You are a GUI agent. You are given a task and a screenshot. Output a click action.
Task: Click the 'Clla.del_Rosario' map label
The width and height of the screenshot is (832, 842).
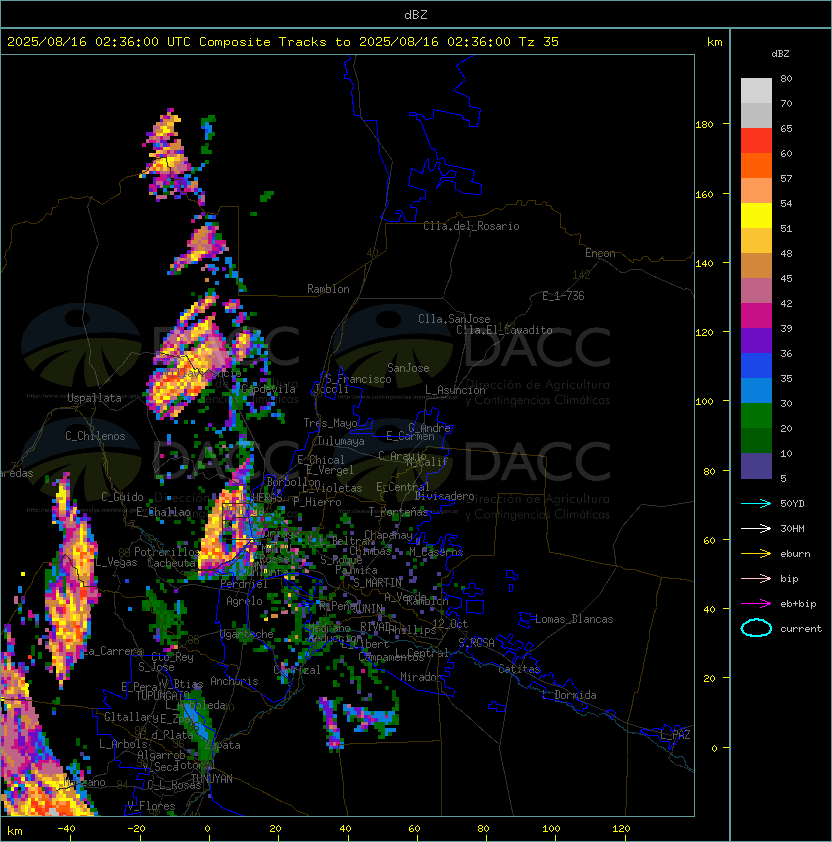coord(471,226)
